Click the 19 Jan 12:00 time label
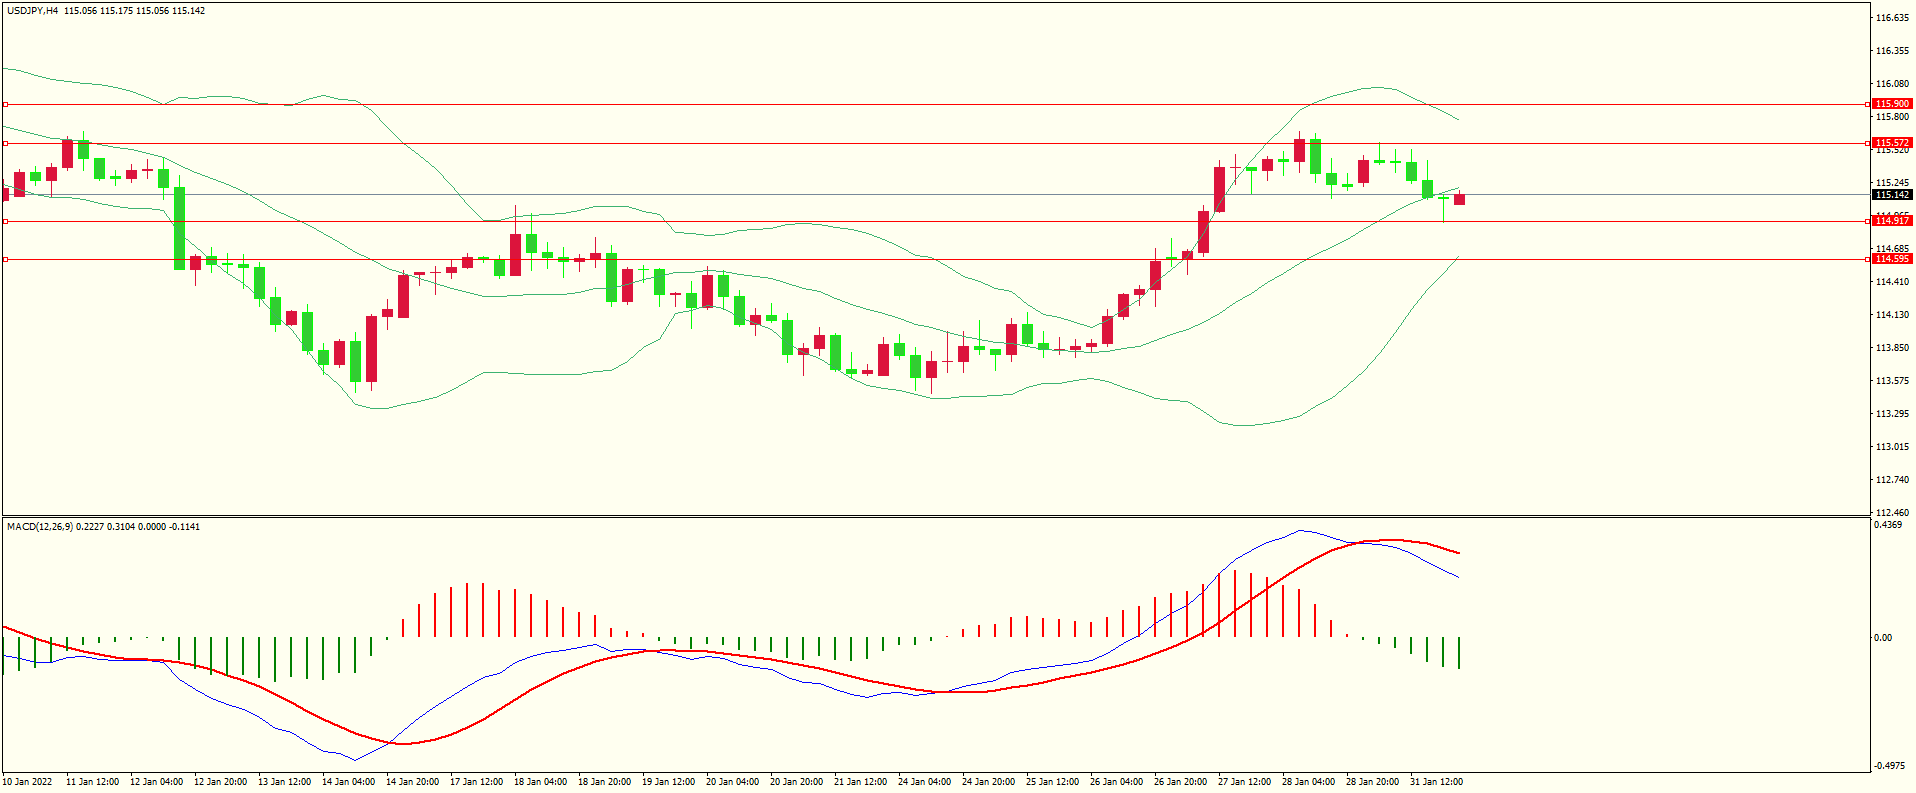 pyautogui.click(x=669, y=782)
